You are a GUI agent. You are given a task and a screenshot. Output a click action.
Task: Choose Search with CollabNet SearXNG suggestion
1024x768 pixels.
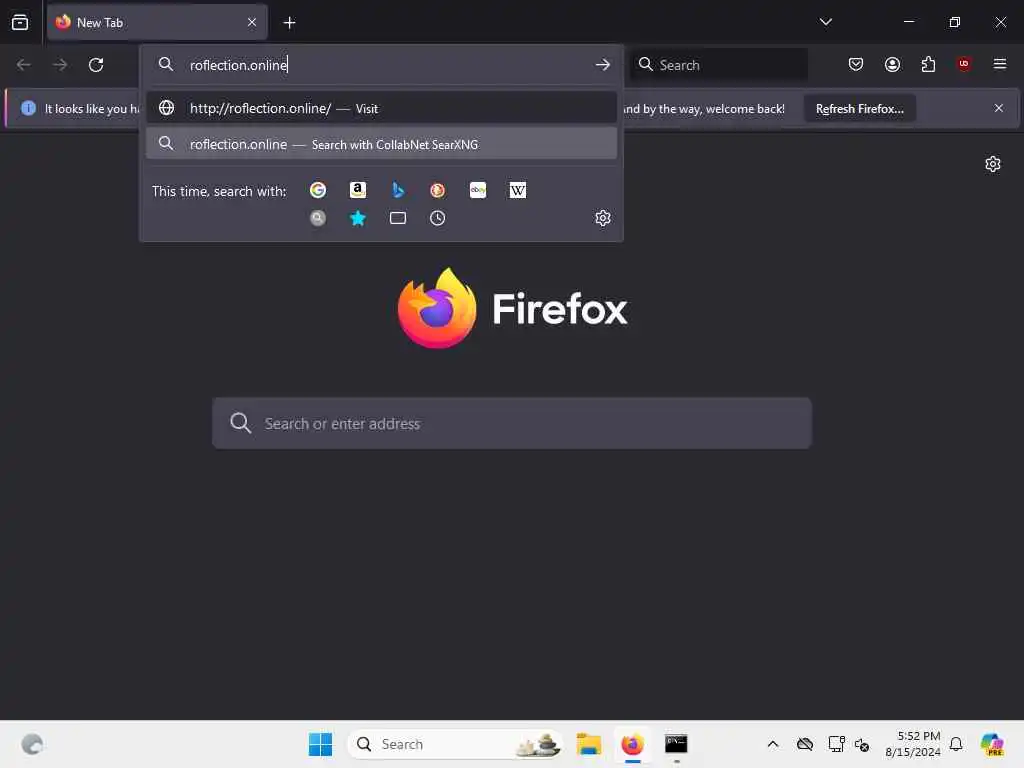381,144
